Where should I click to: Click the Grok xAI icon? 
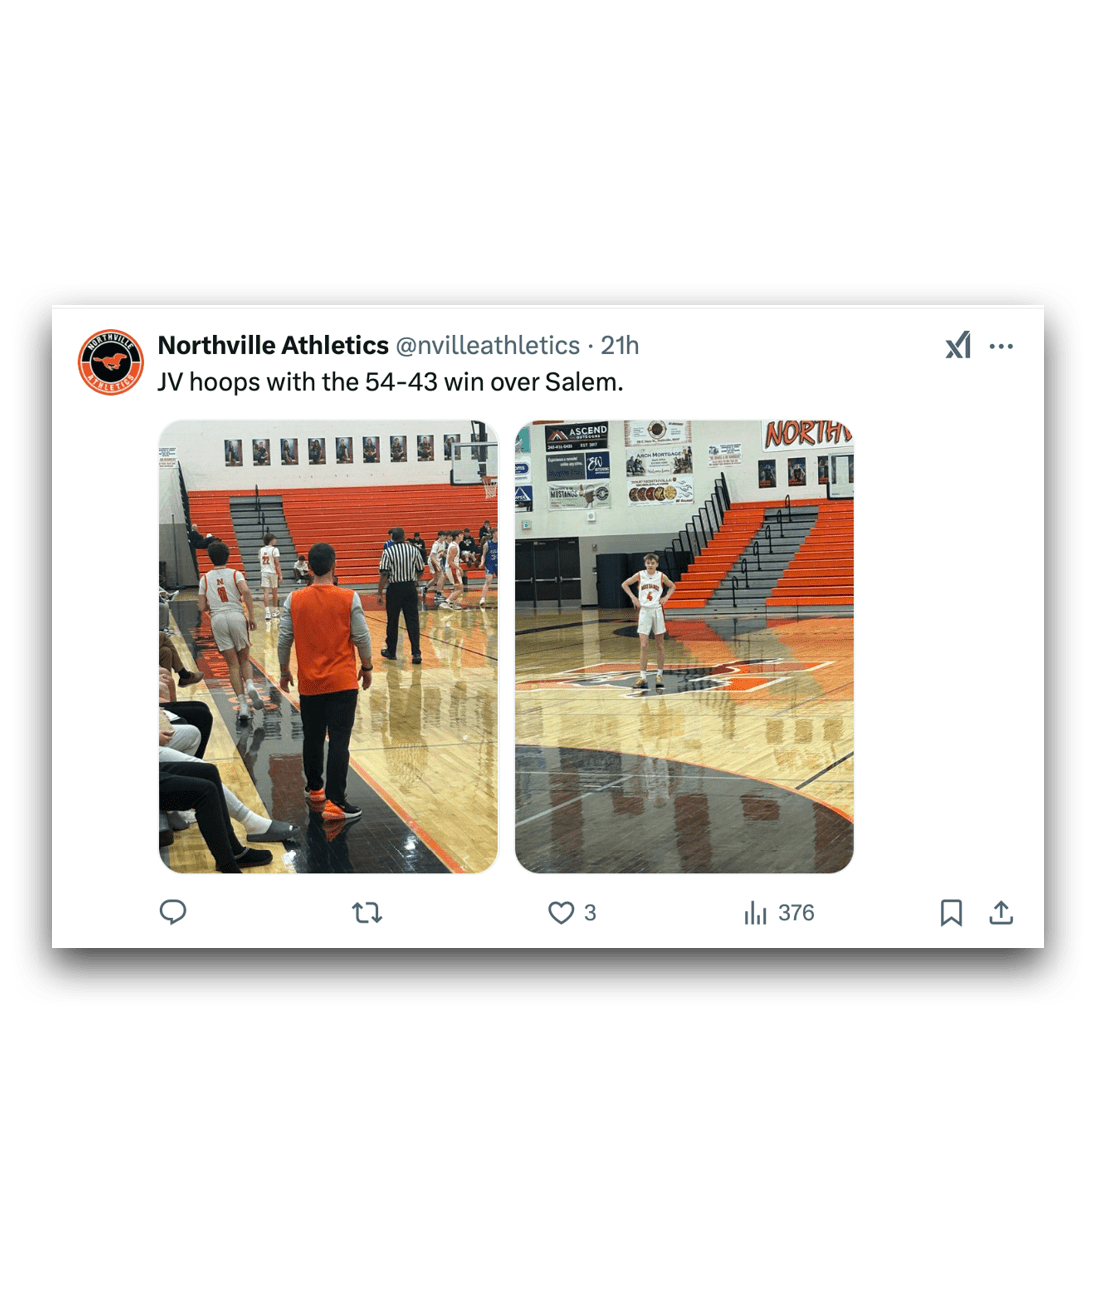(958, 345)
